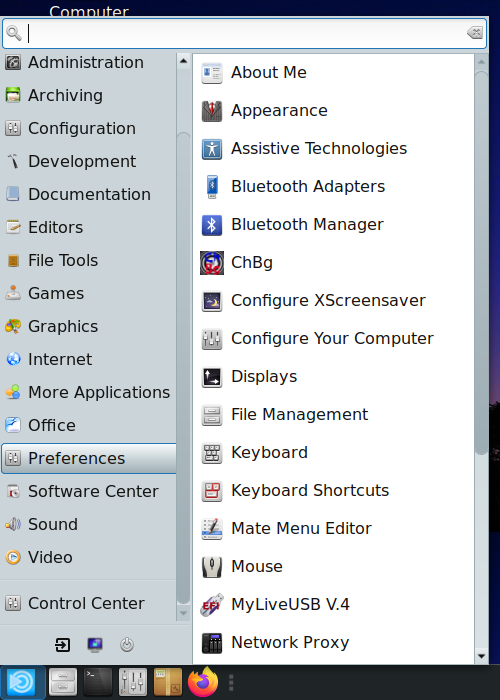Open About Me icon
500x700 pixels.
(x=212, y=73)
